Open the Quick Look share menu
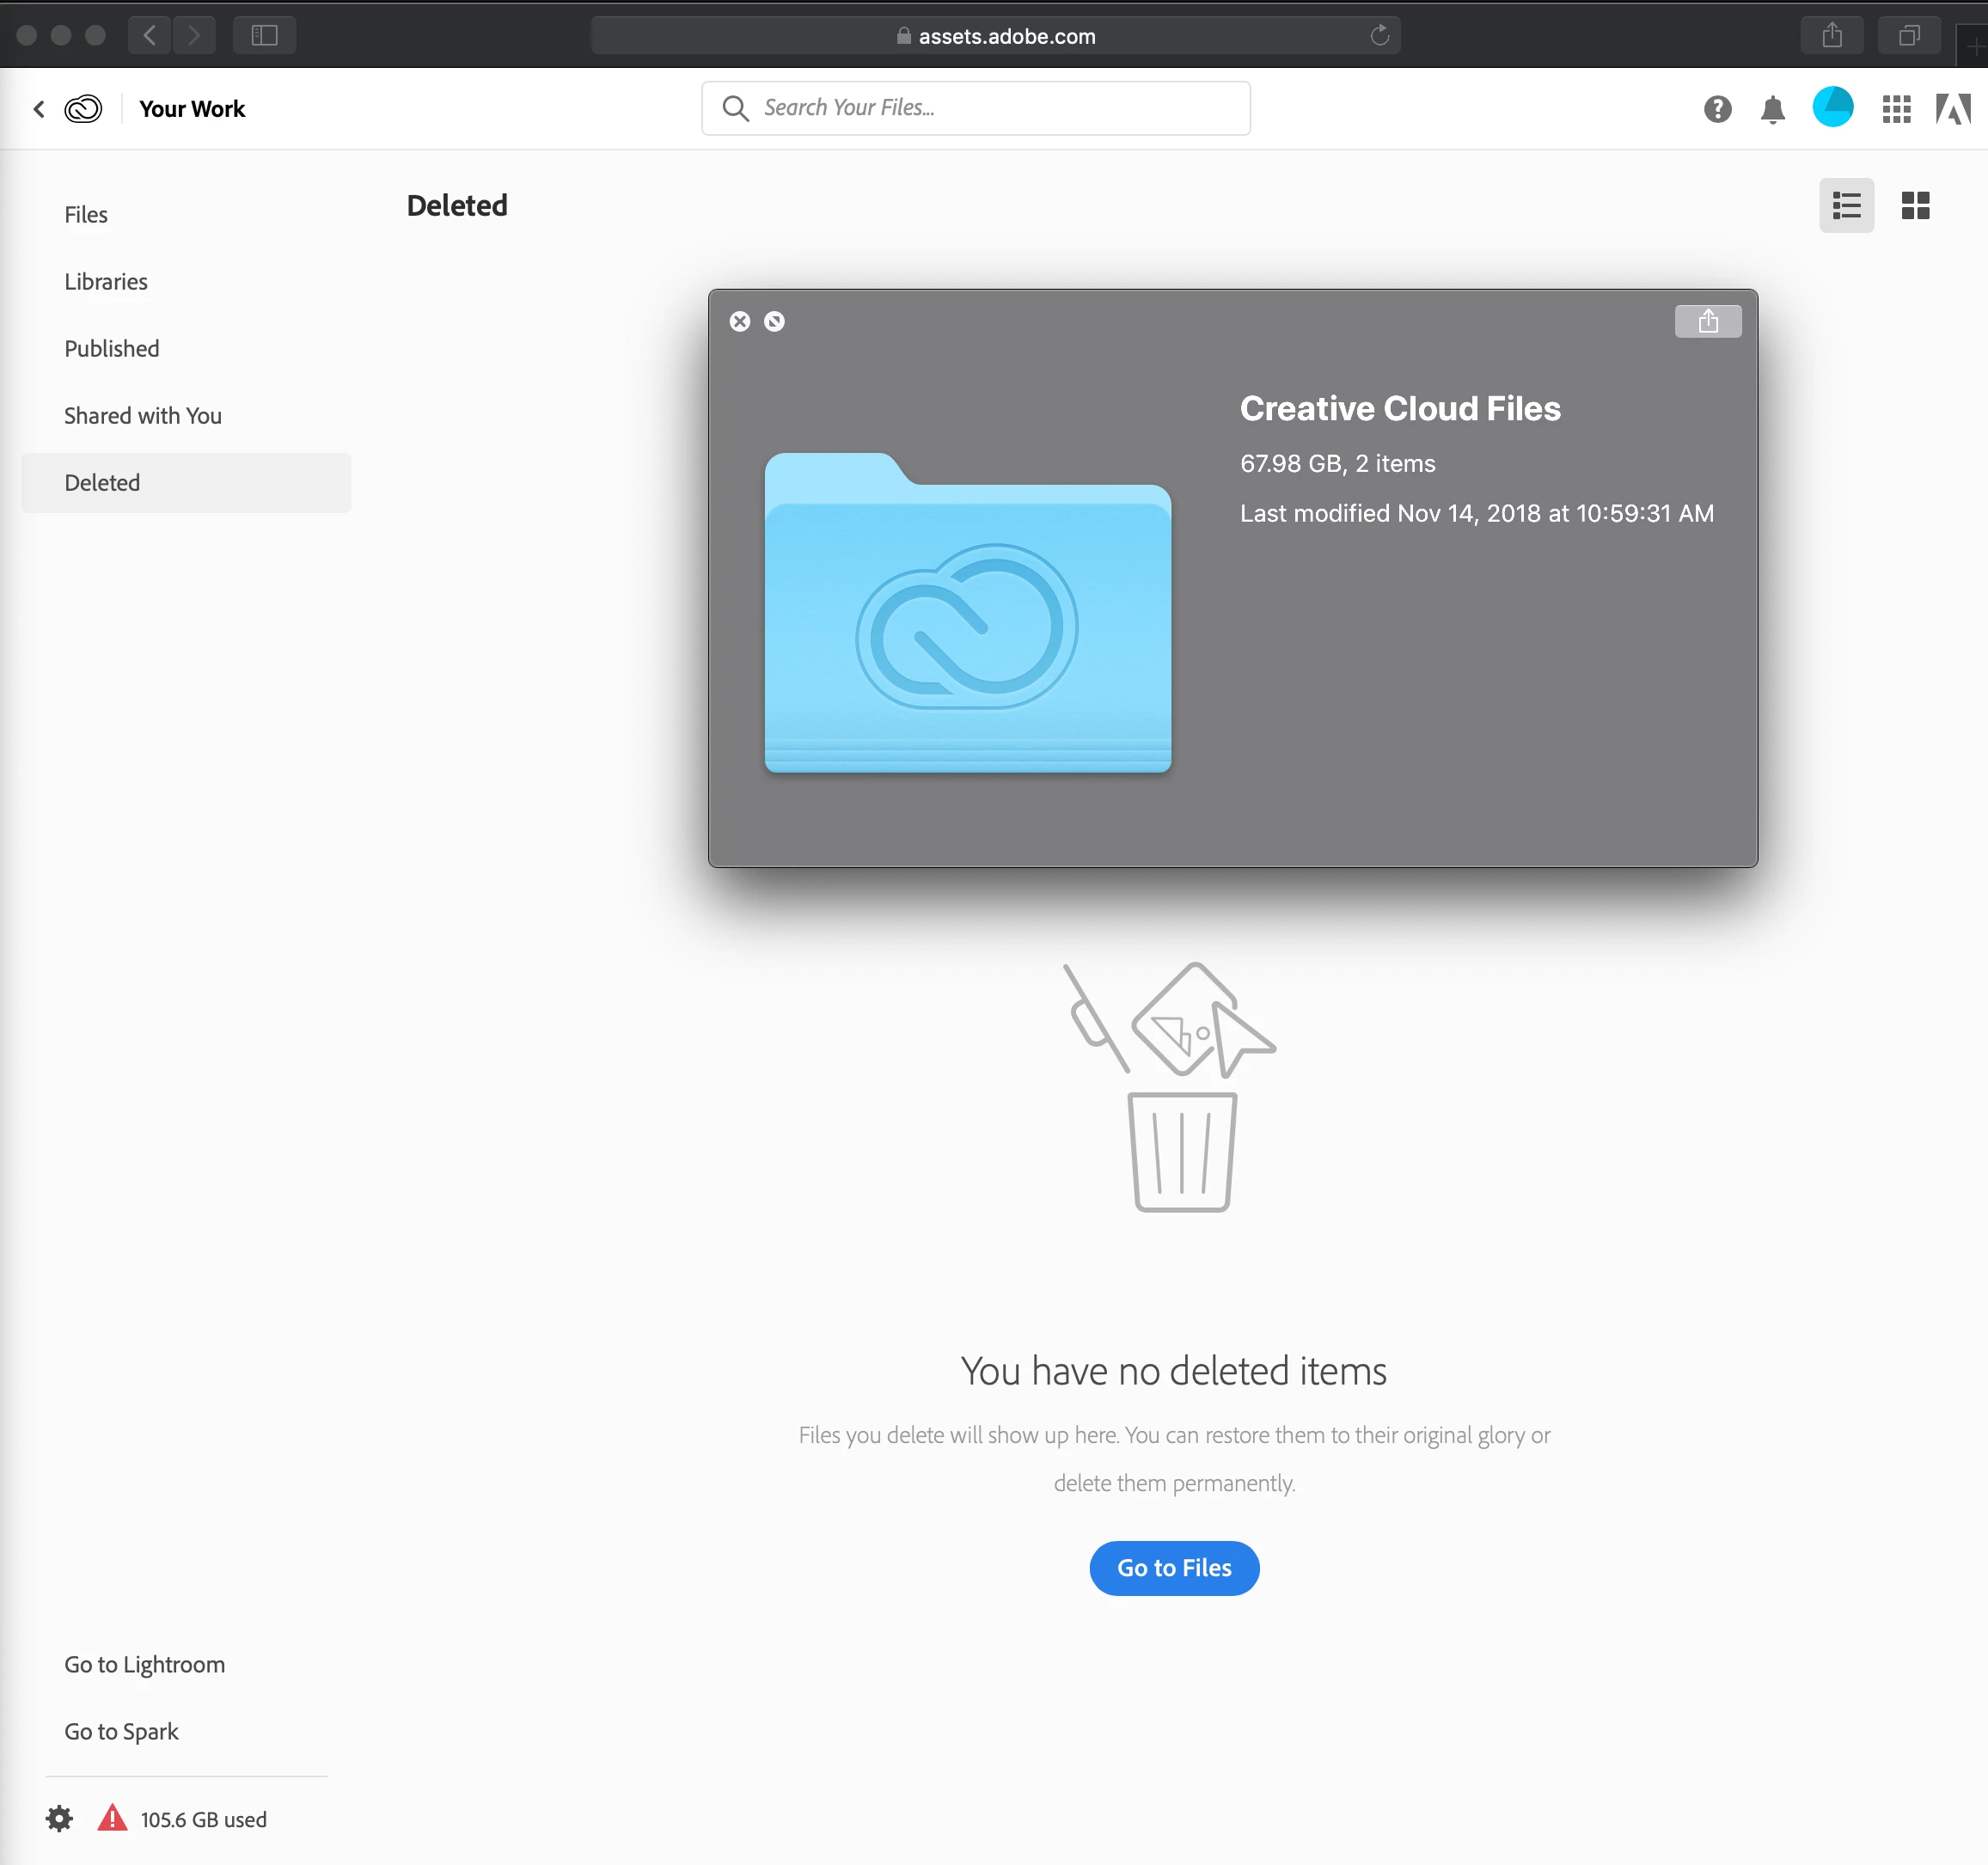The height and width of the screenshot is (1865, 1988). point(1707,321)
